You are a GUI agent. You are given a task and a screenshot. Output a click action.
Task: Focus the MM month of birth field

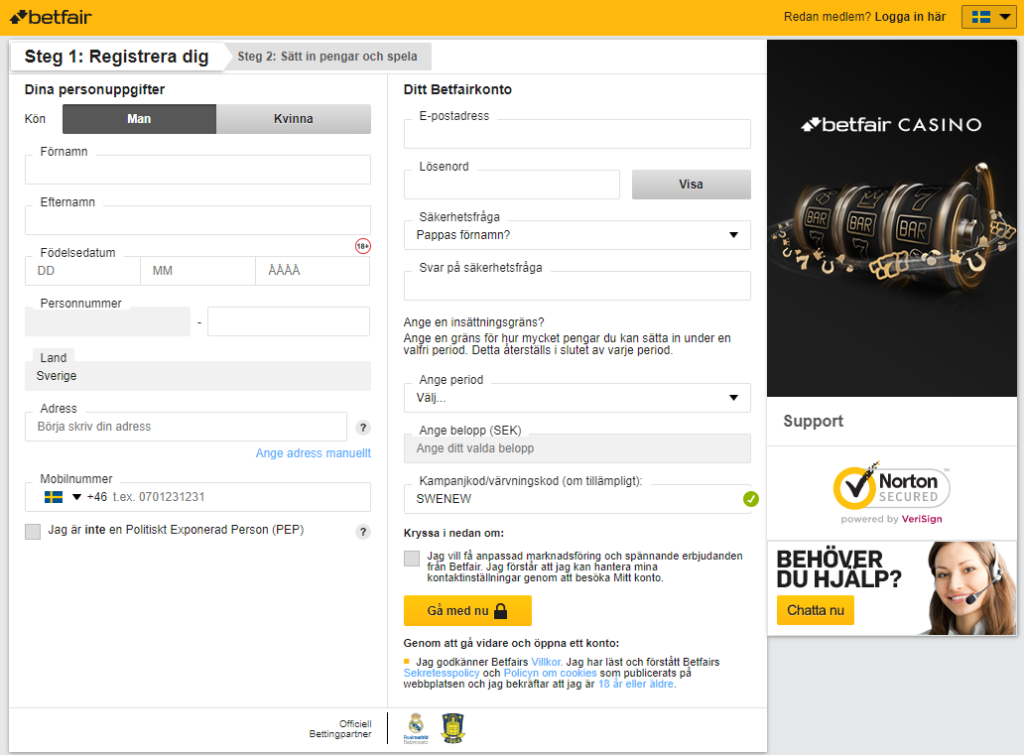(x=198, y=271)
